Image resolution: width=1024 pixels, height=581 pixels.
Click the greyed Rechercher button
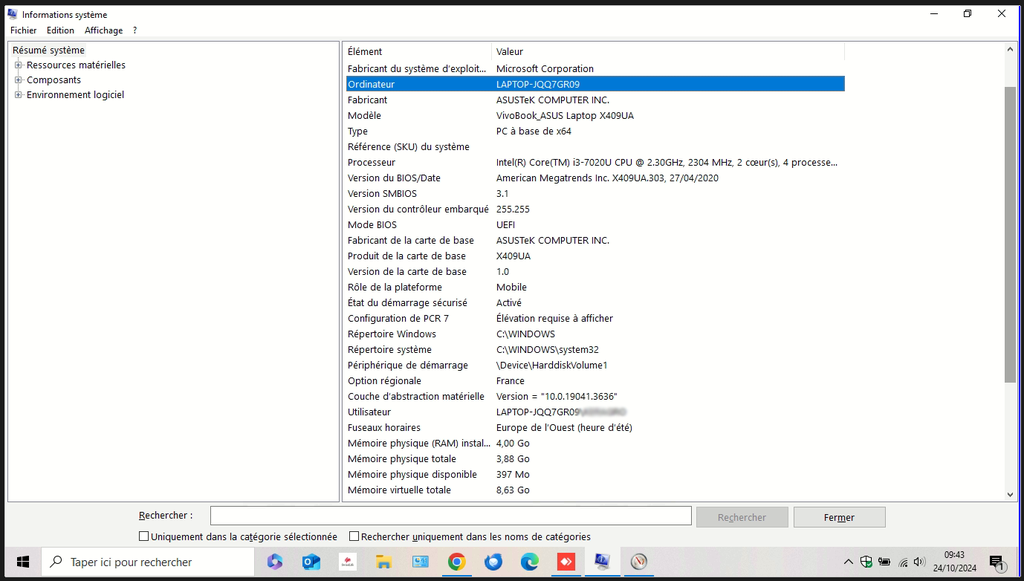[x=742, y=517]
